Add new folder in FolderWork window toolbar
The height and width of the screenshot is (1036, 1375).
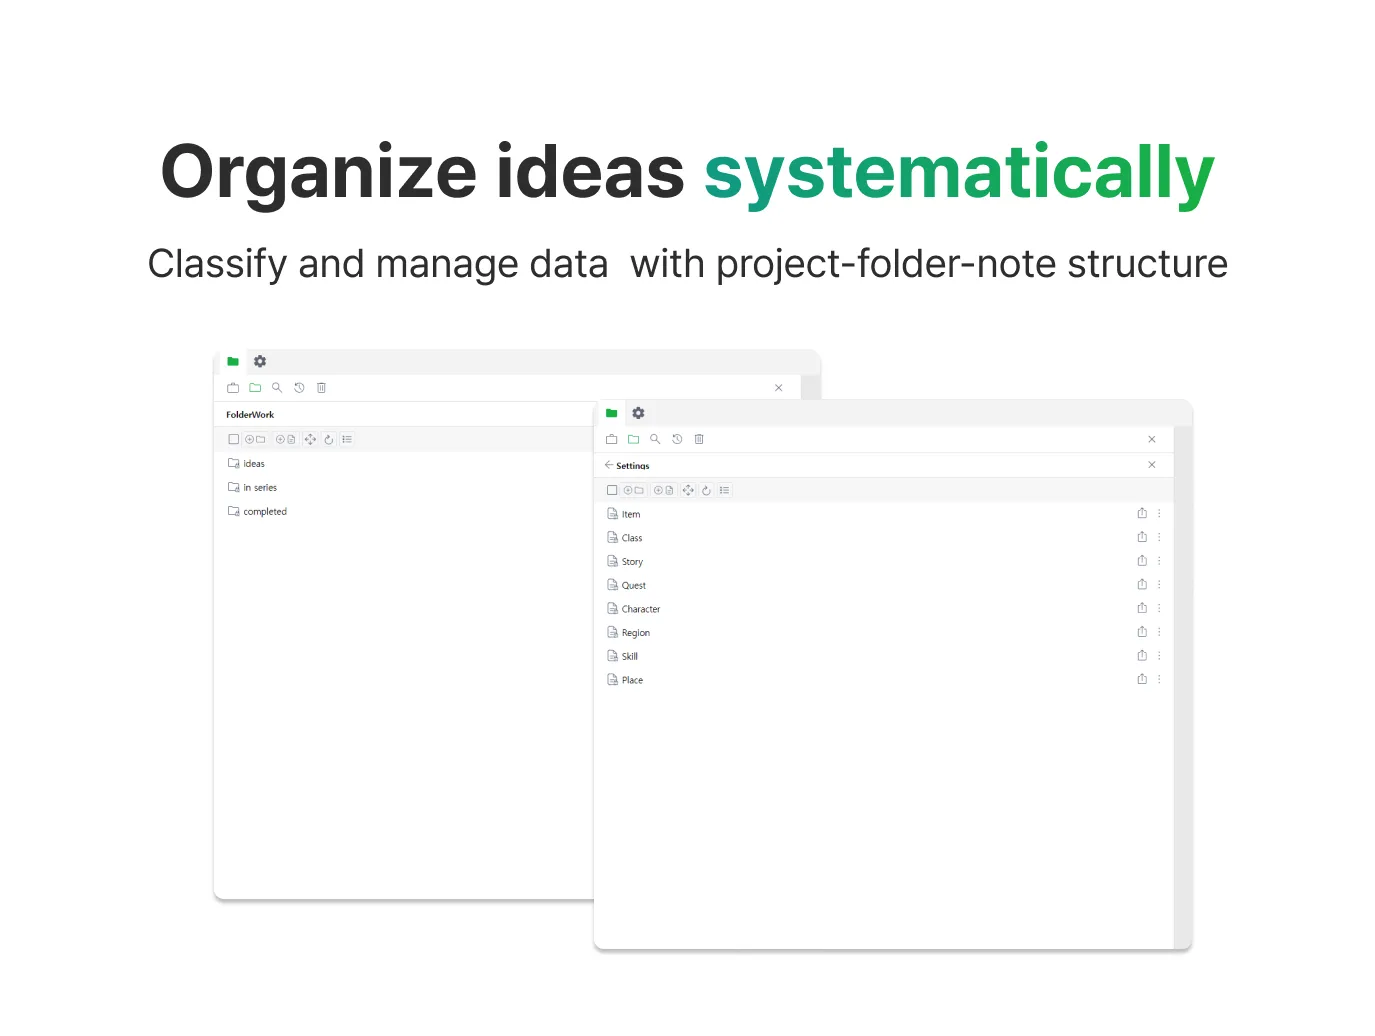(x=255, y=439)
